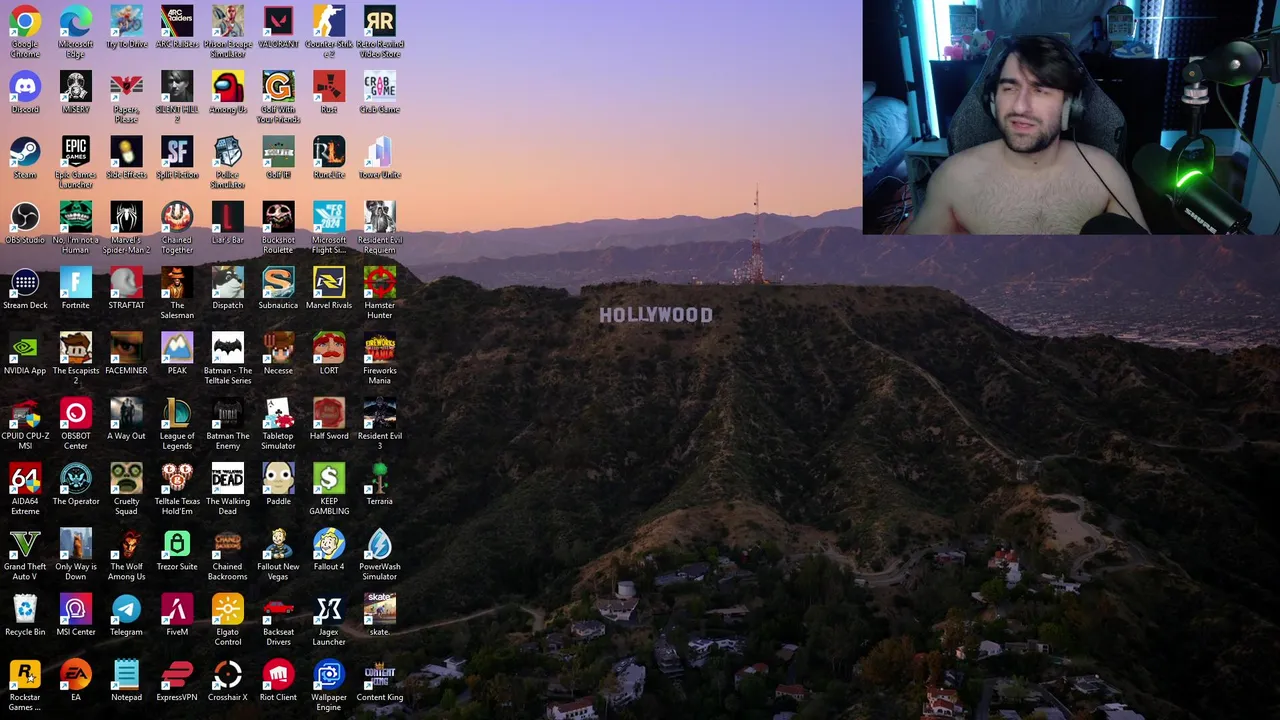Click the Half Sword desktop icon
The height and width of the screenshot is (720, 1280).
pos(329,413)
